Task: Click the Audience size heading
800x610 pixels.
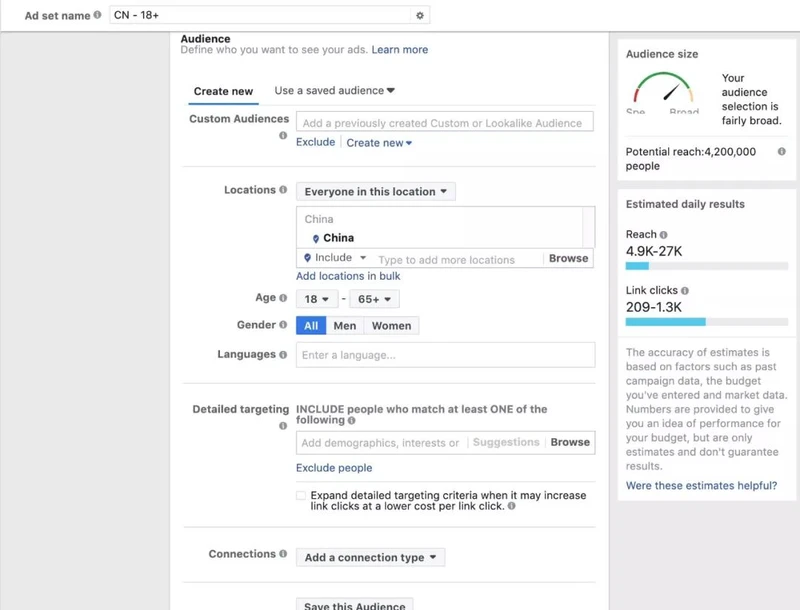Action: tap(662, 54)
